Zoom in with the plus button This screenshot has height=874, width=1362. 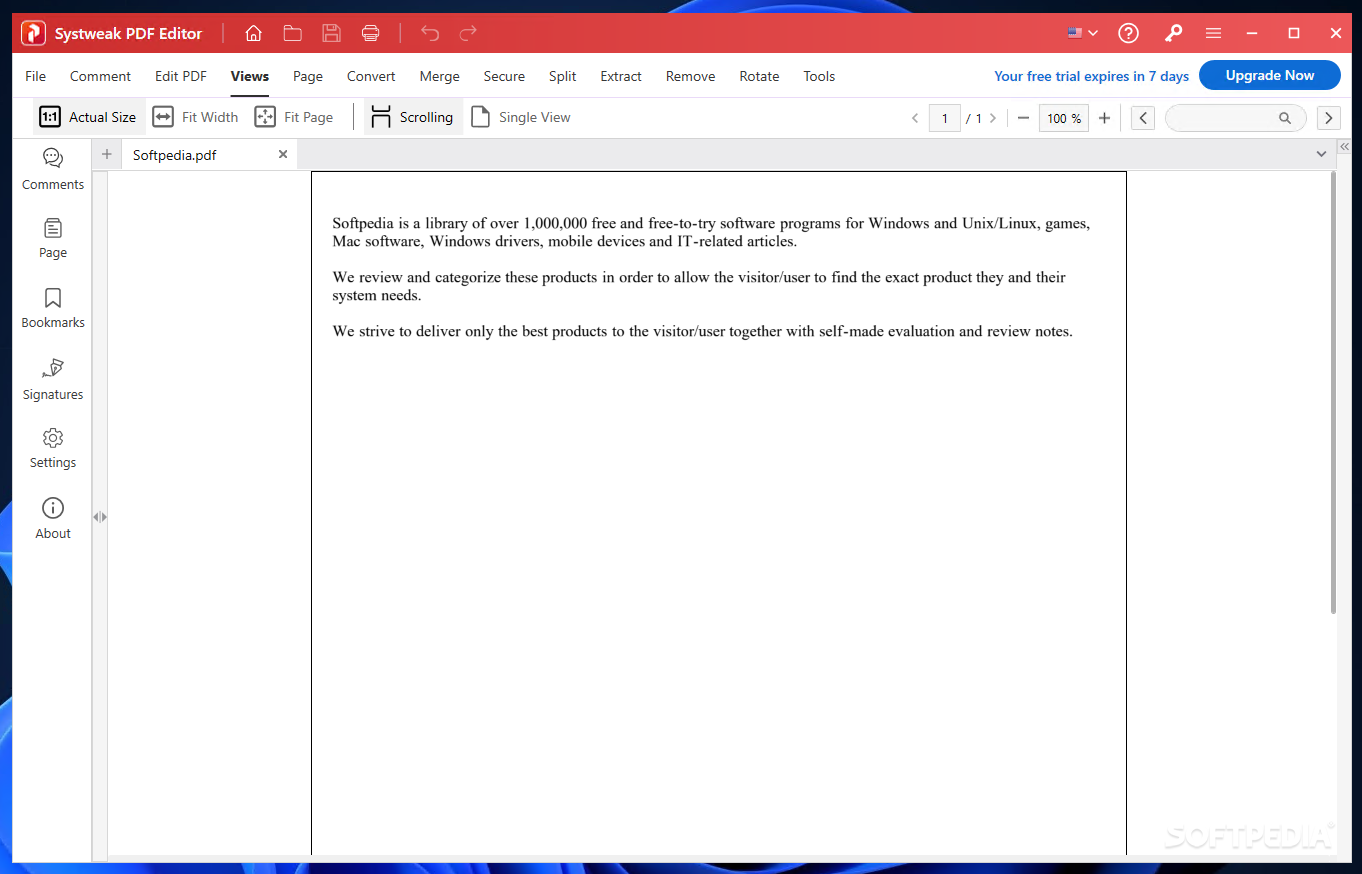point(1104,118)
